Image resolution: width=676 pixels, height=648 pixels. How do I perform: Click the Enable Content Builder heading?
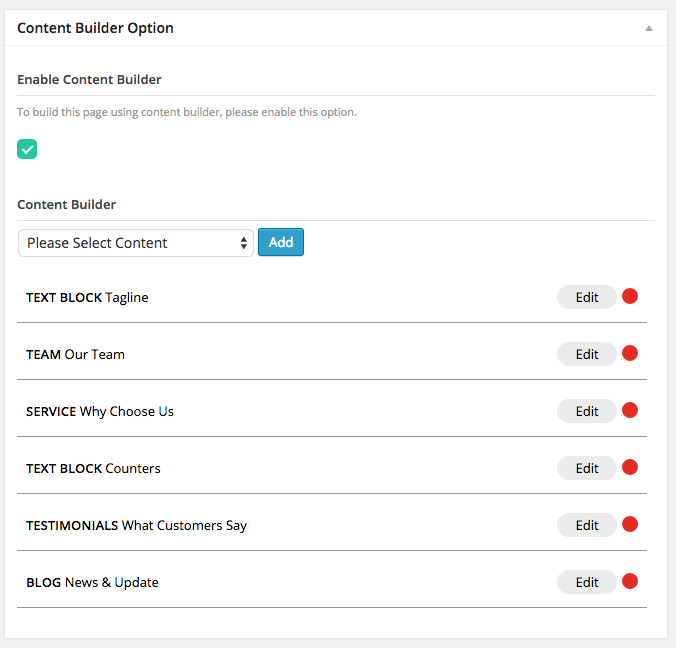(x=89, y=79)
